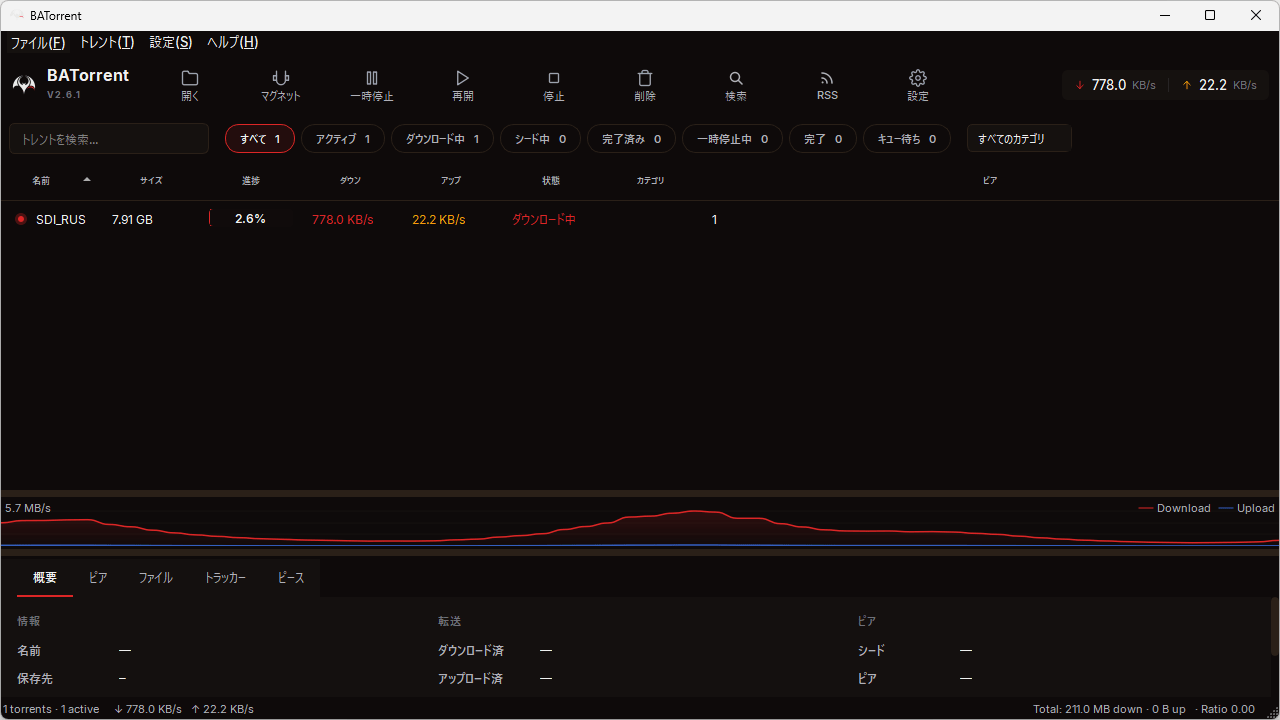Screen dimensions: 1280x720
Task: Switch to the トラッカー tab
Action: click(225, 578)
